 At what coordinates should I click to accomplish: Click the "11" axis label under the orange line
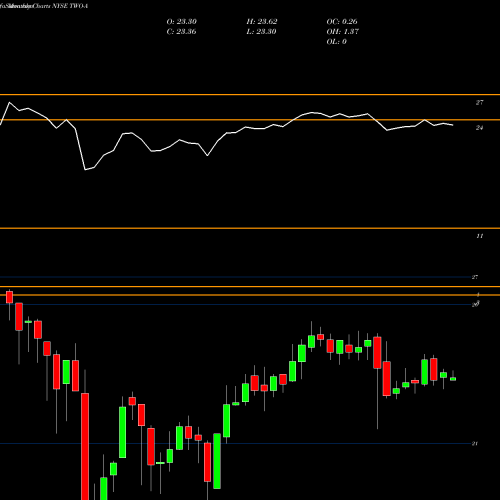coord(479,236)
